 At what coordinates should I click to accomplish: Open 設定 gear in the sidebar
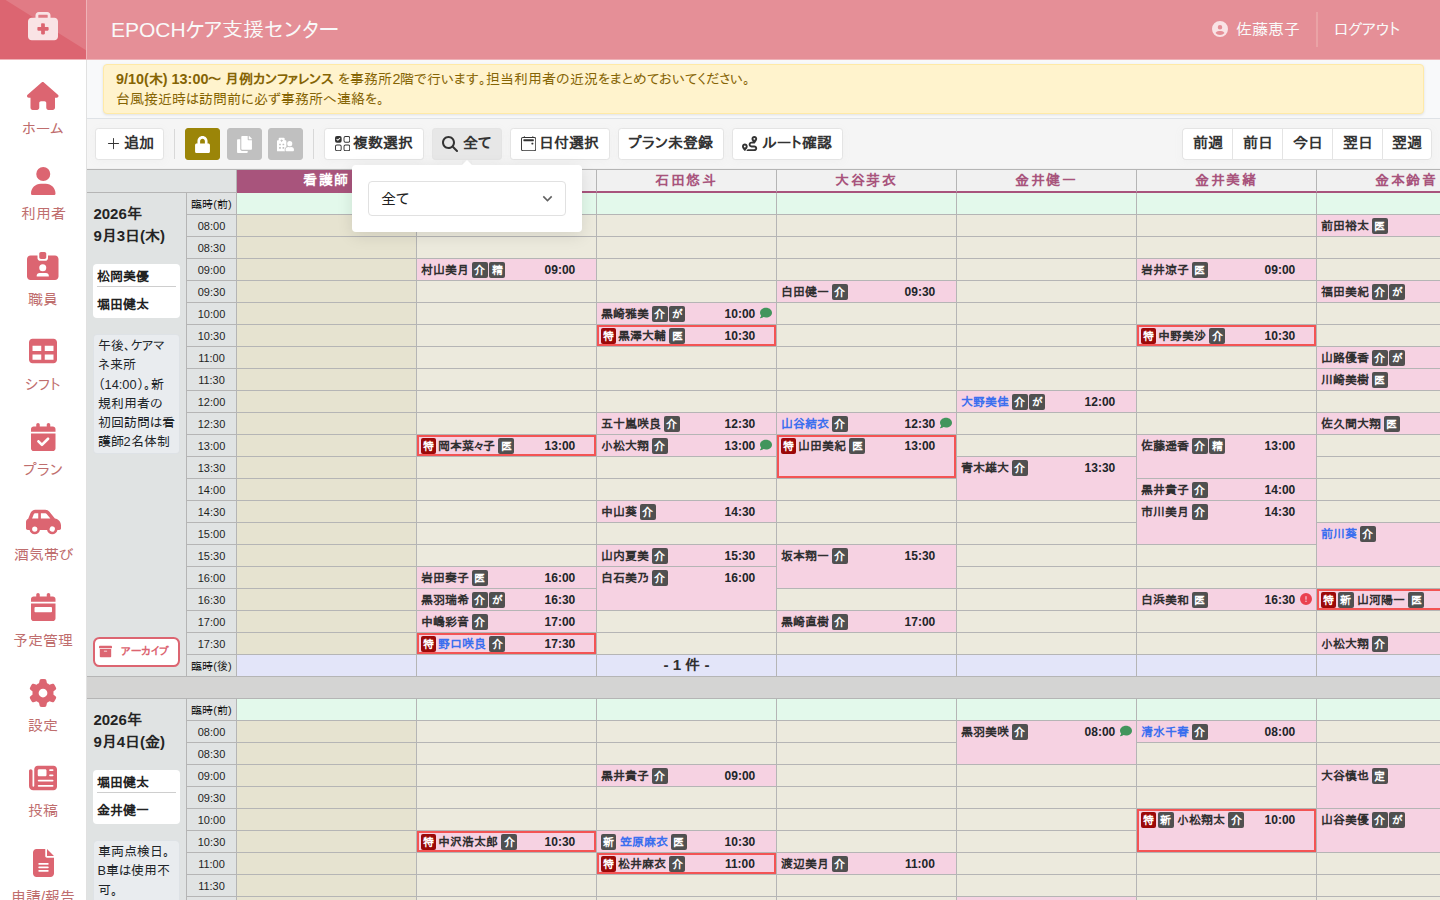(x=43, y=705)
